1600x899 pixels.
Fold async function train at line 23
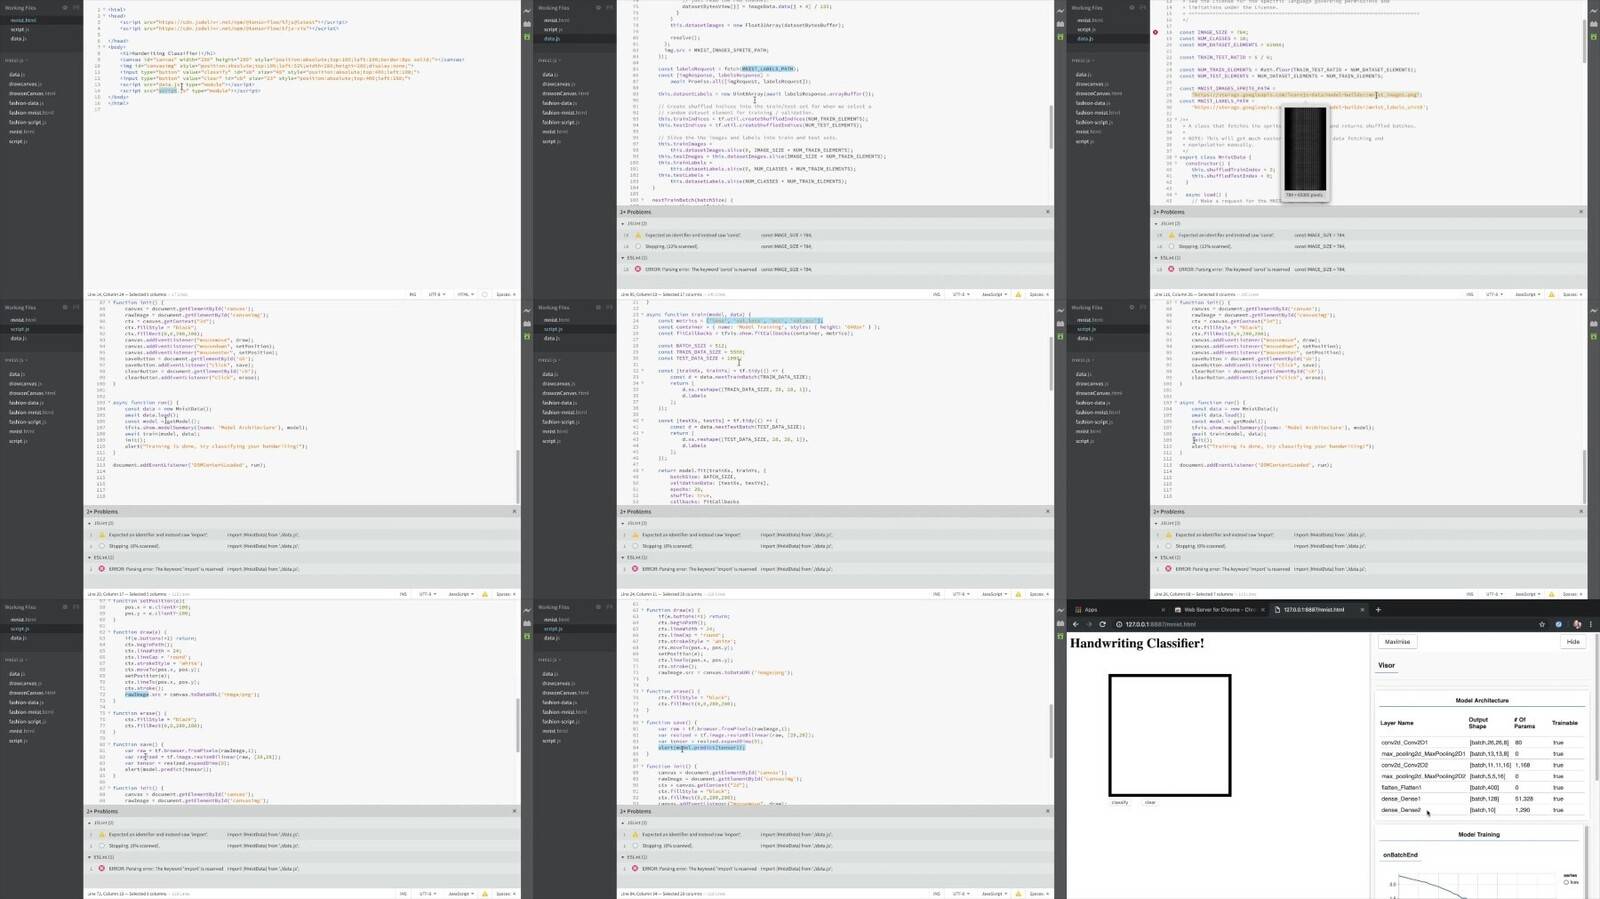tap(642, 314)
